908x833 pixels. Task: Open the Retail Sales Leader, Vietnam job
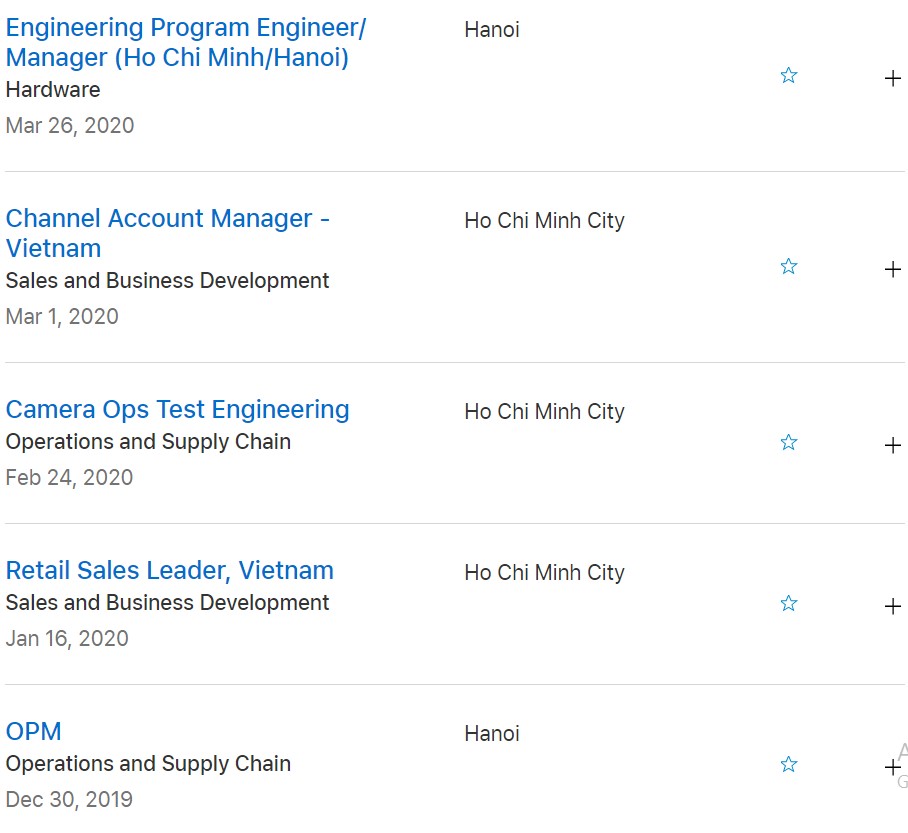[x=169, y=571]
